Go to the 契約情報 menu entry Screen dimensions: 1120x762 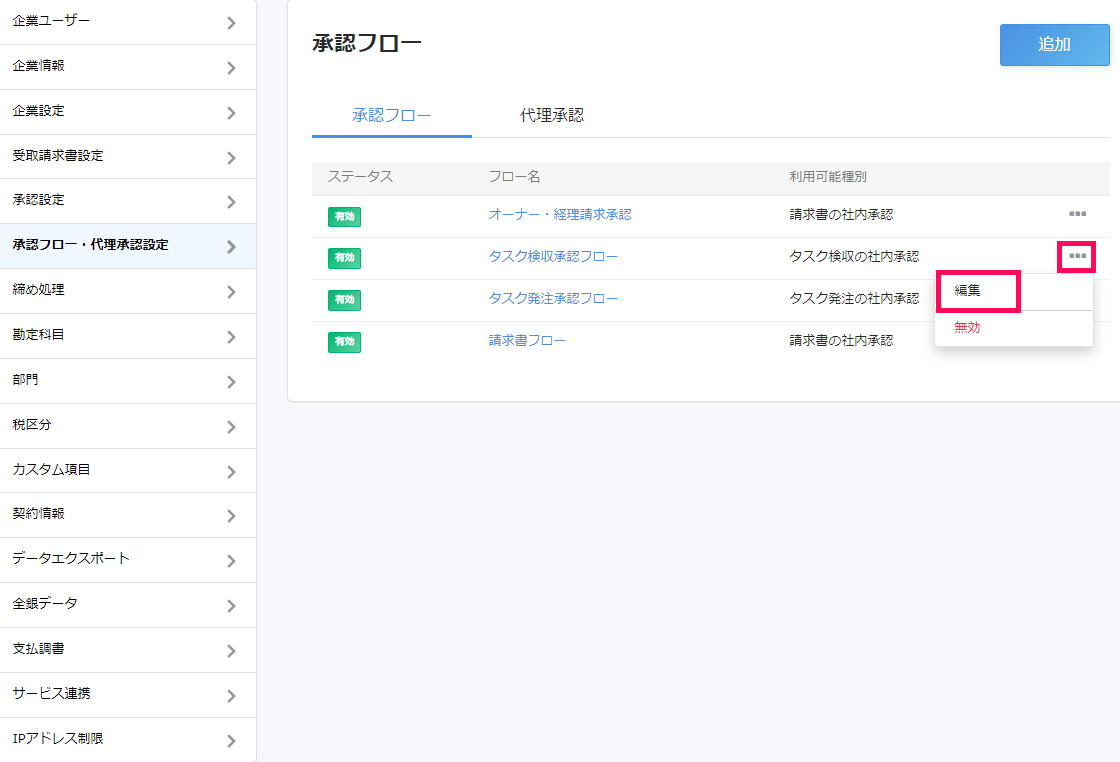(128, 515)
